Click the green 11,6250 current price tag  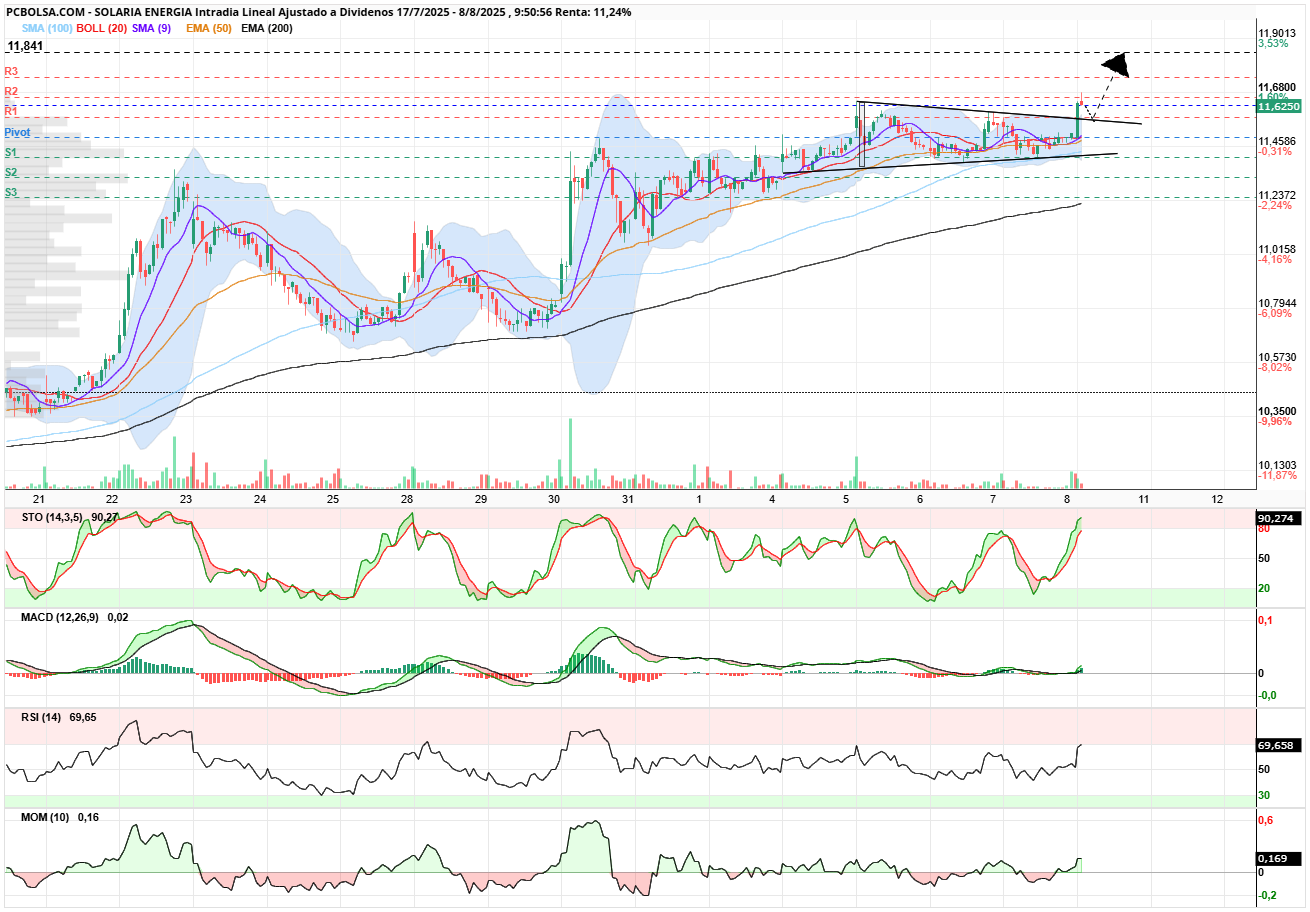coord(1279,105)
